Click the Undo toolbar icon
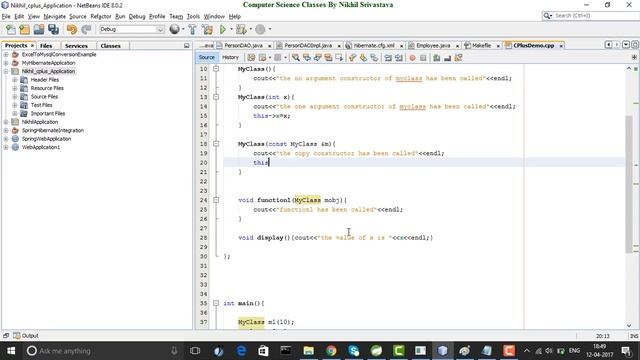 [72, 29]
